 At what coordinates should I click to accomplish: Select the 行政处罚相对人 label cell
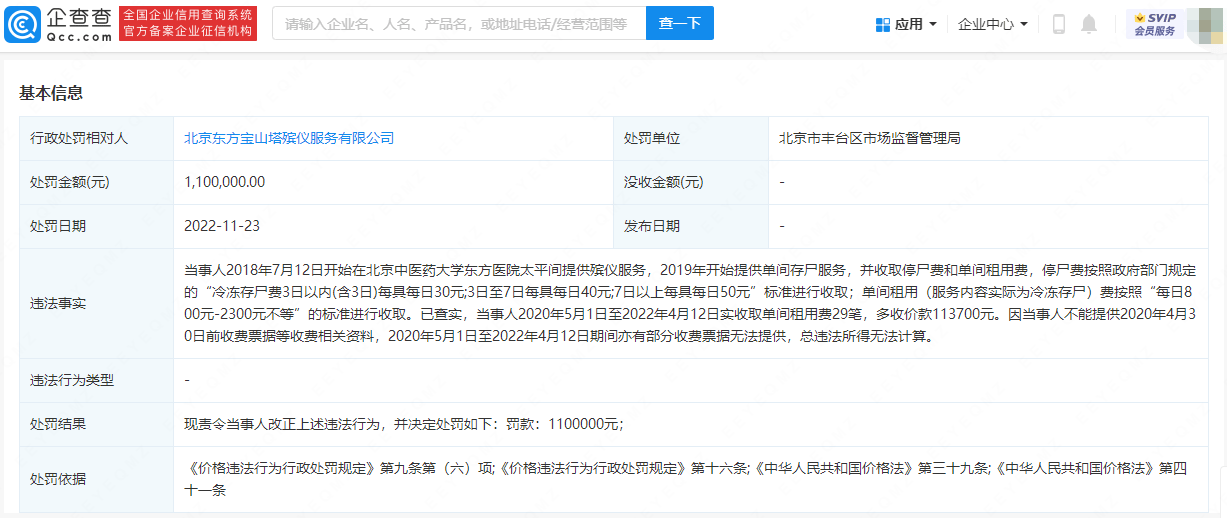96,138
